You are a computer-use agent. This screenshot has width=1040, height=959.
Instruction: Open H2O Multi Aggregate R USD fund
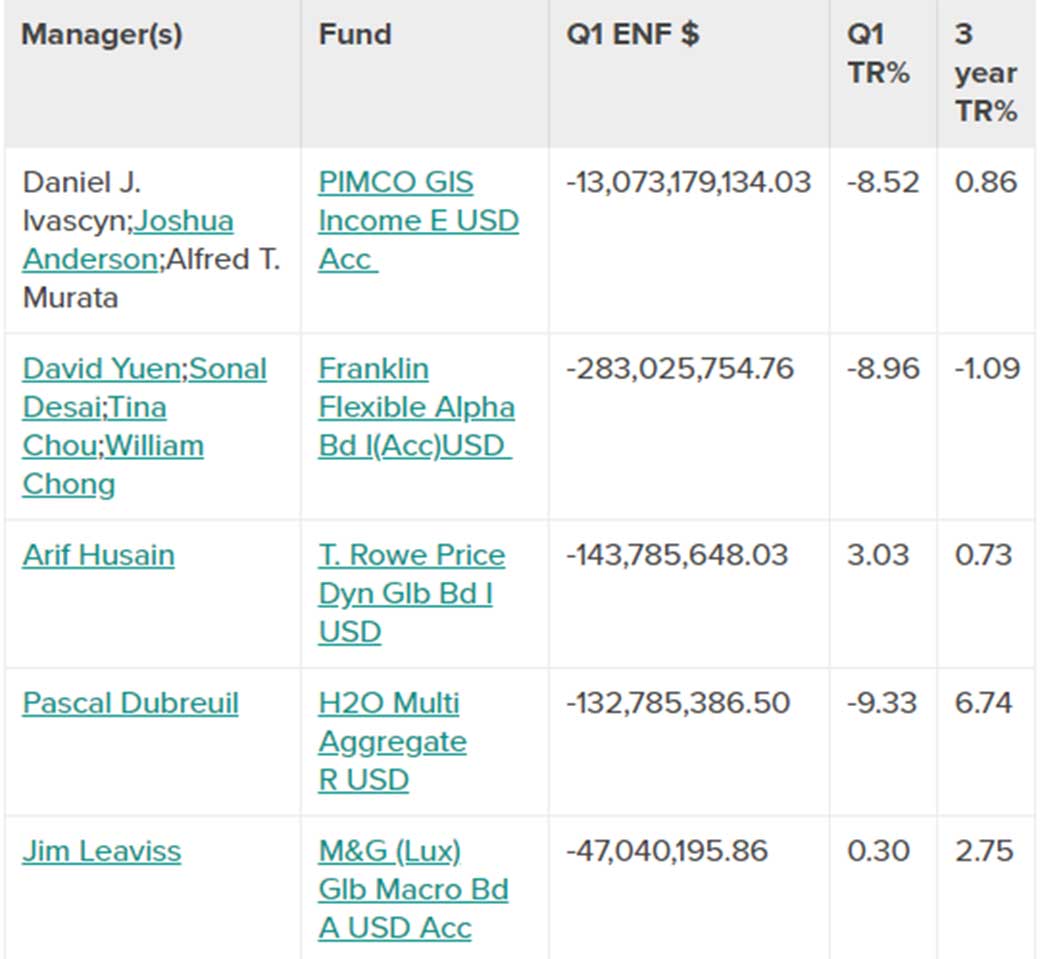point(392,741)
